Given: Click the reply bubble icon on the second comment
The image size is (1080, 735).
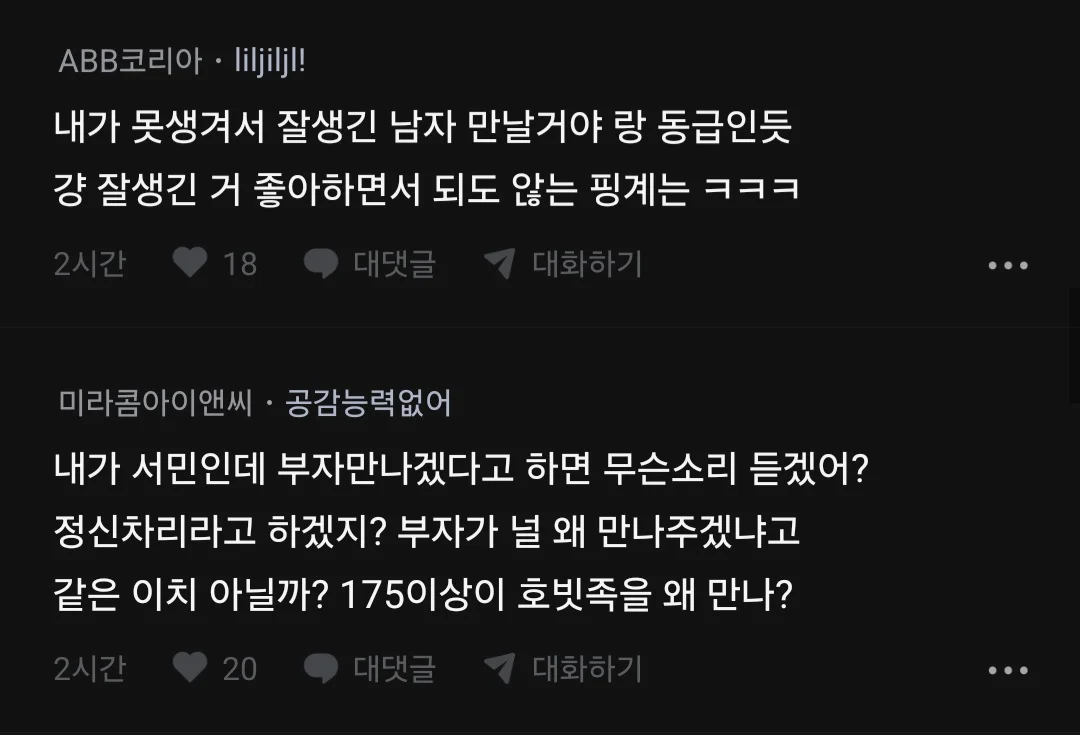Looking at the screenshot, I should [x=320, y=668].
